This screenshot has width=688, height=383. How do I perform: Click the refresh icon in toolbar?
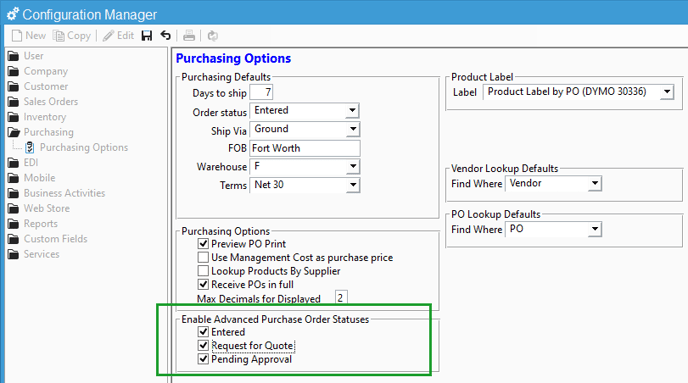[x=213, y=36]
